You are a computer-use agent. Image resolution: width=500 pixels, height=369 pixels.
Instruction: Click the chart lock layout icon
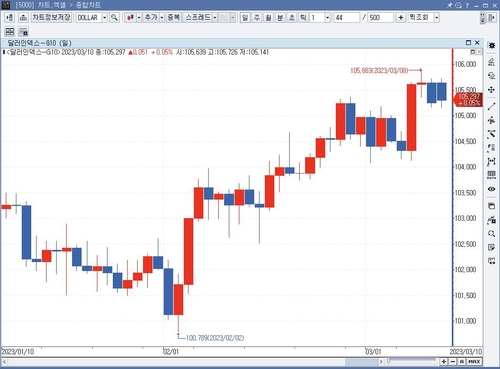pos(23,32)
